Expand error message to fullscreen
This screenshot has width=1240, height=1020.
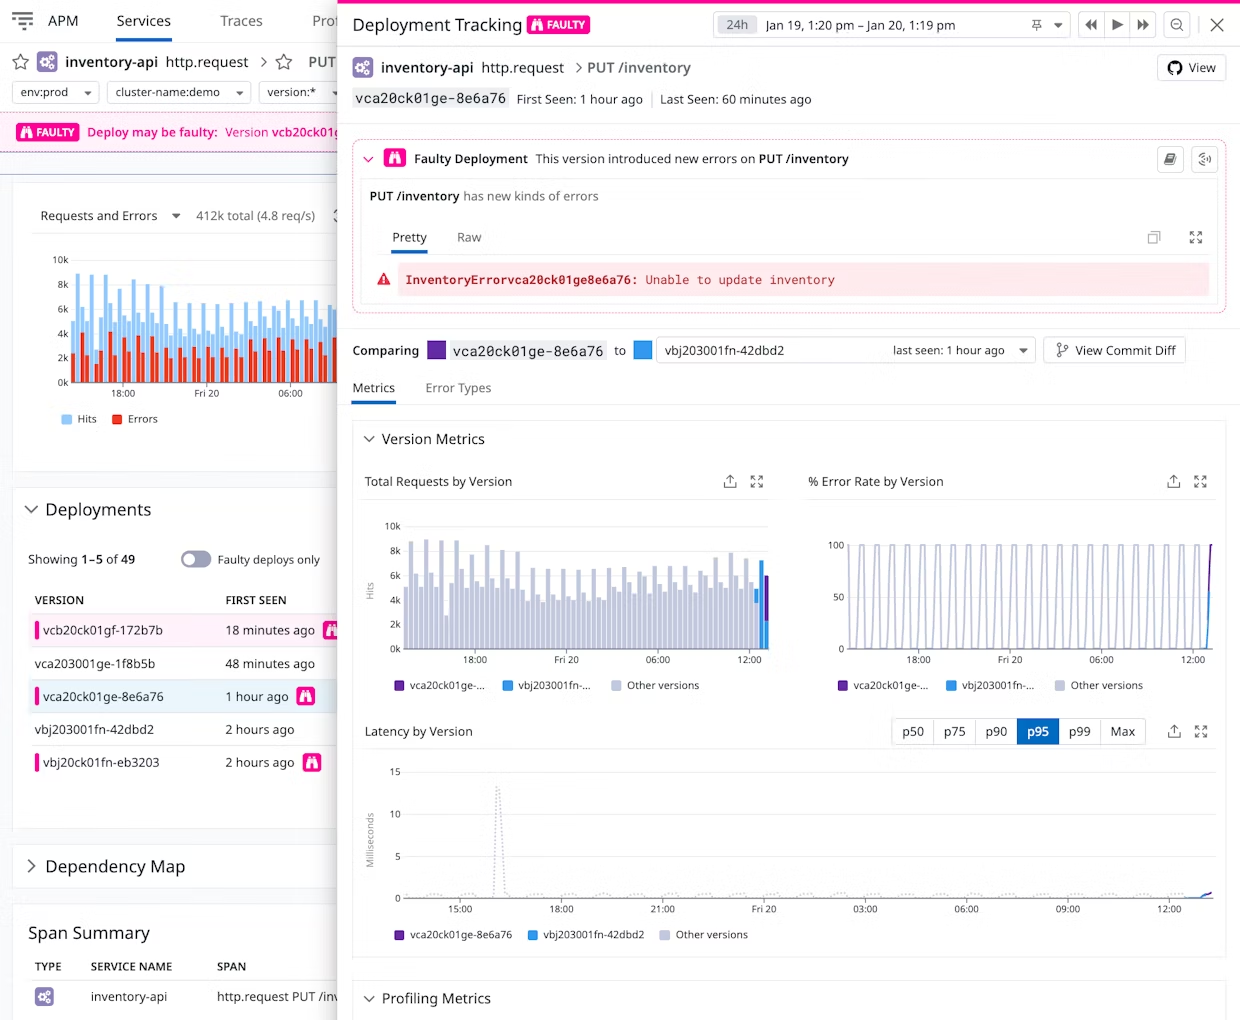[x=1195, y=238]
